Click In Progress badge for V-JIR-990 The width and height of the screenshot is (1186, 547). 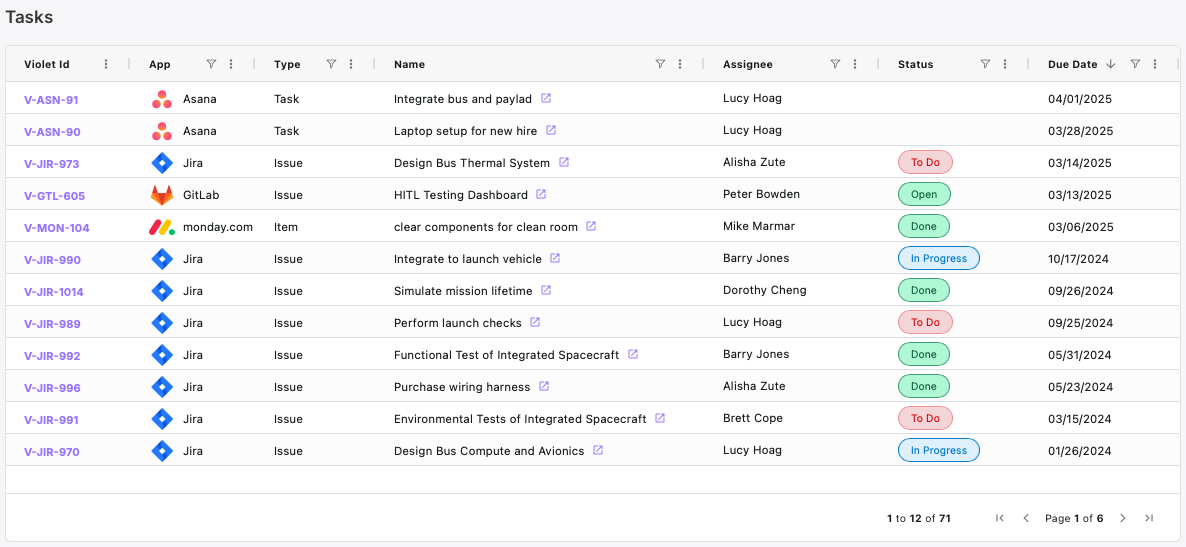point(938,258)
